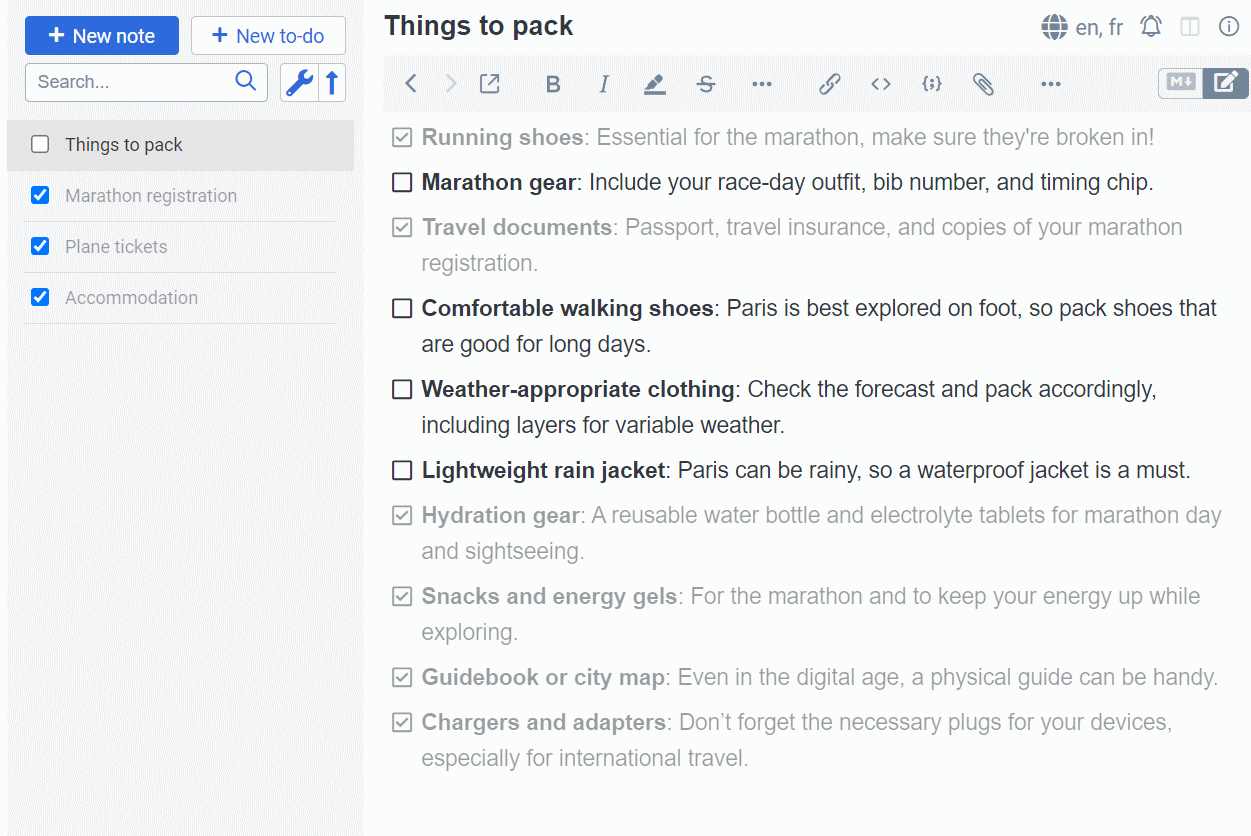Reverse sort order arrow
Screen dimensions: 1251x836
[332, 82]
